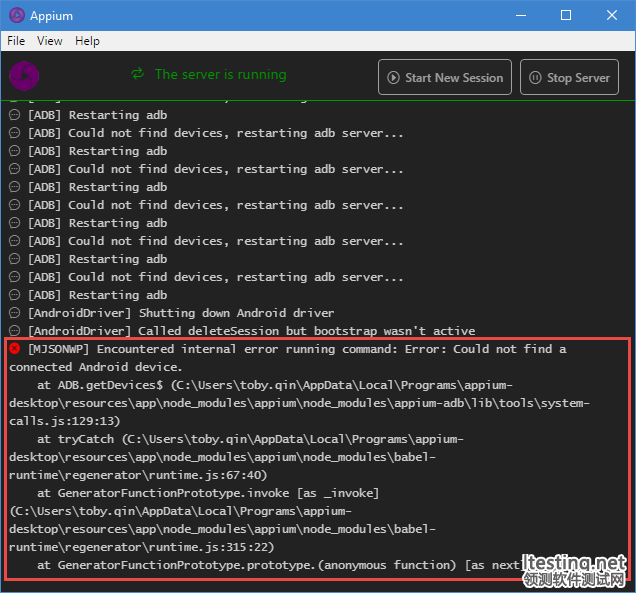Maximize the Appium window

tap(566, 15)
